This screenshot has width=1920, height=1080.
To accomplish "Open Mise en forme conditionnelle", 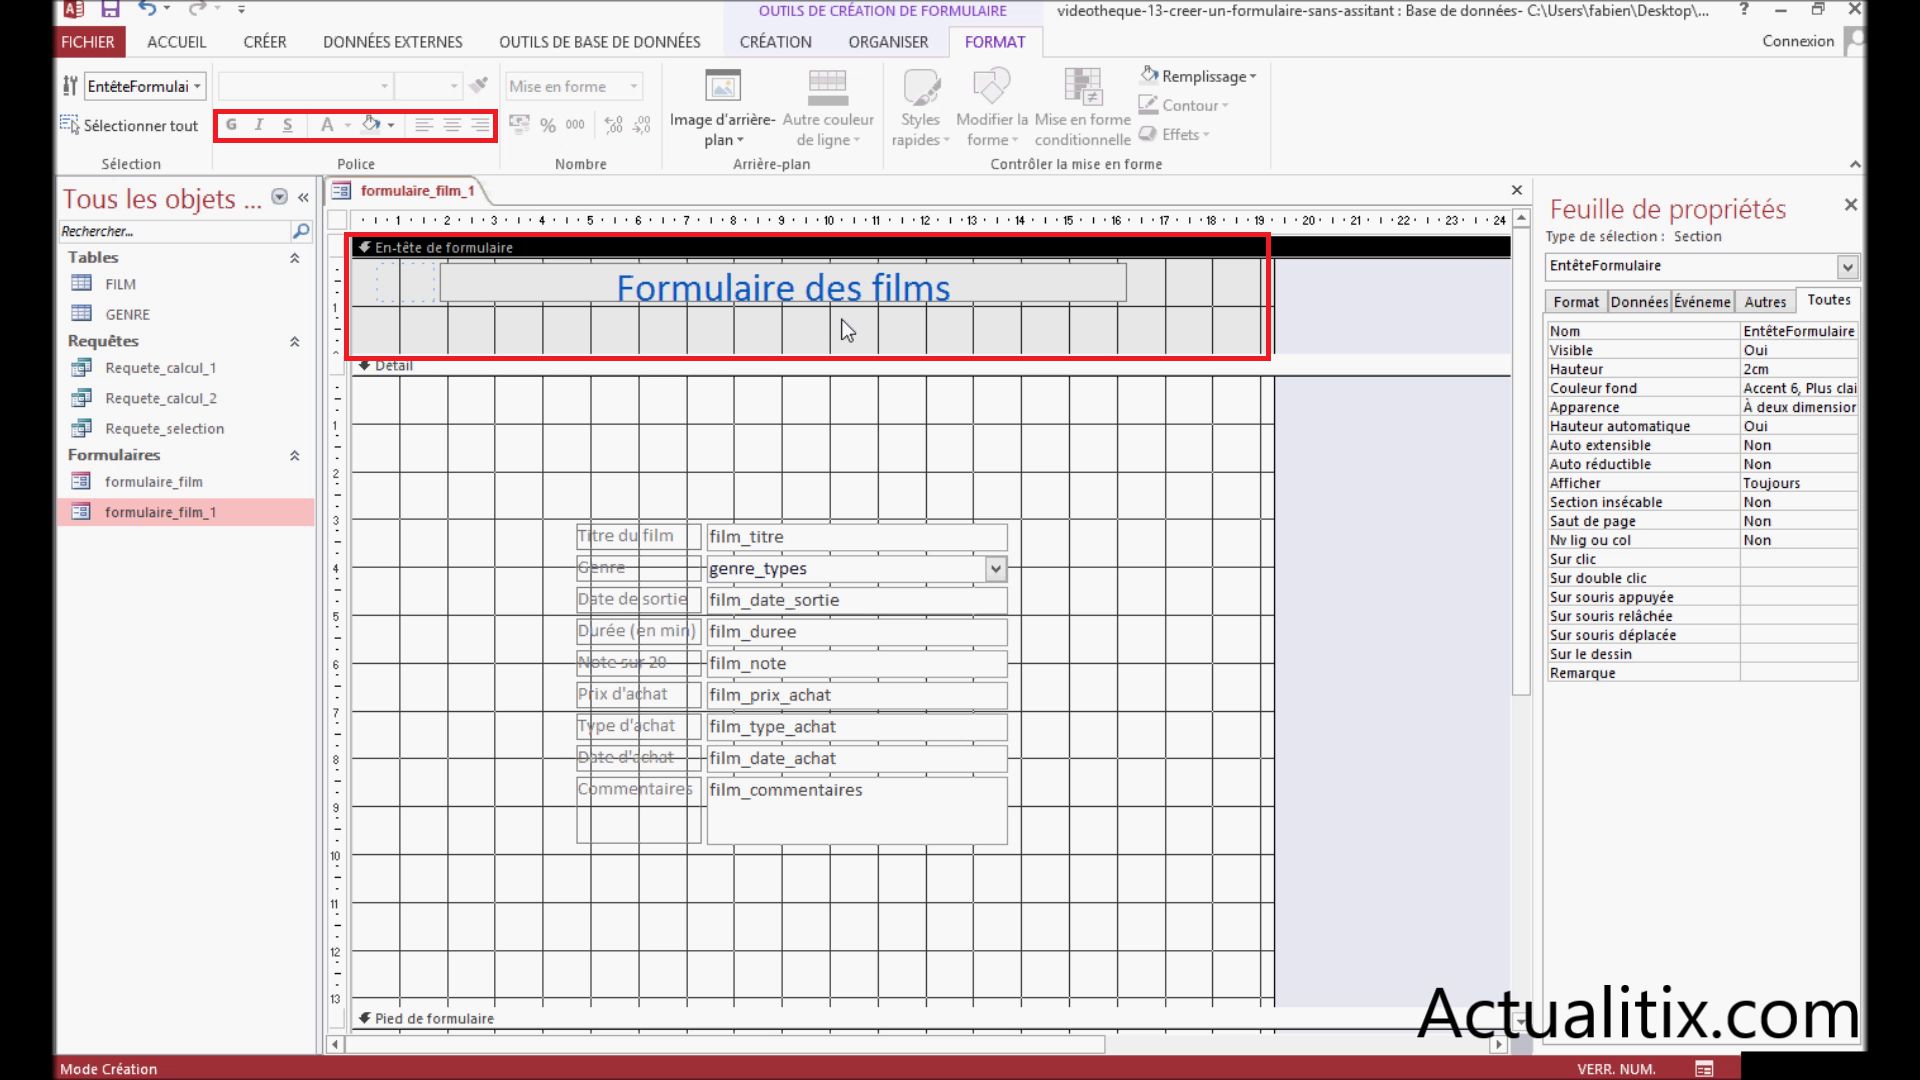I will coord(1083,109).
